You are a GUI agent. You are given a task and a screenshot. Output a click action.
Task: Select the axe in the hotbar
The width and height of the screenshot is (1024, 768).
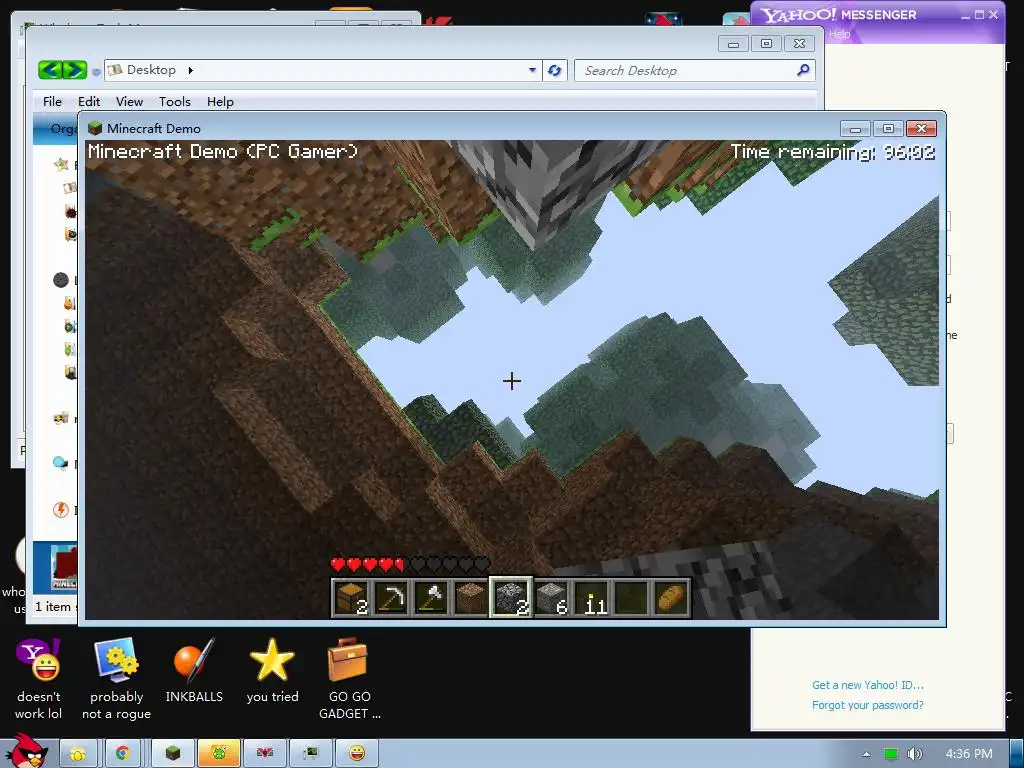[431, 598]
